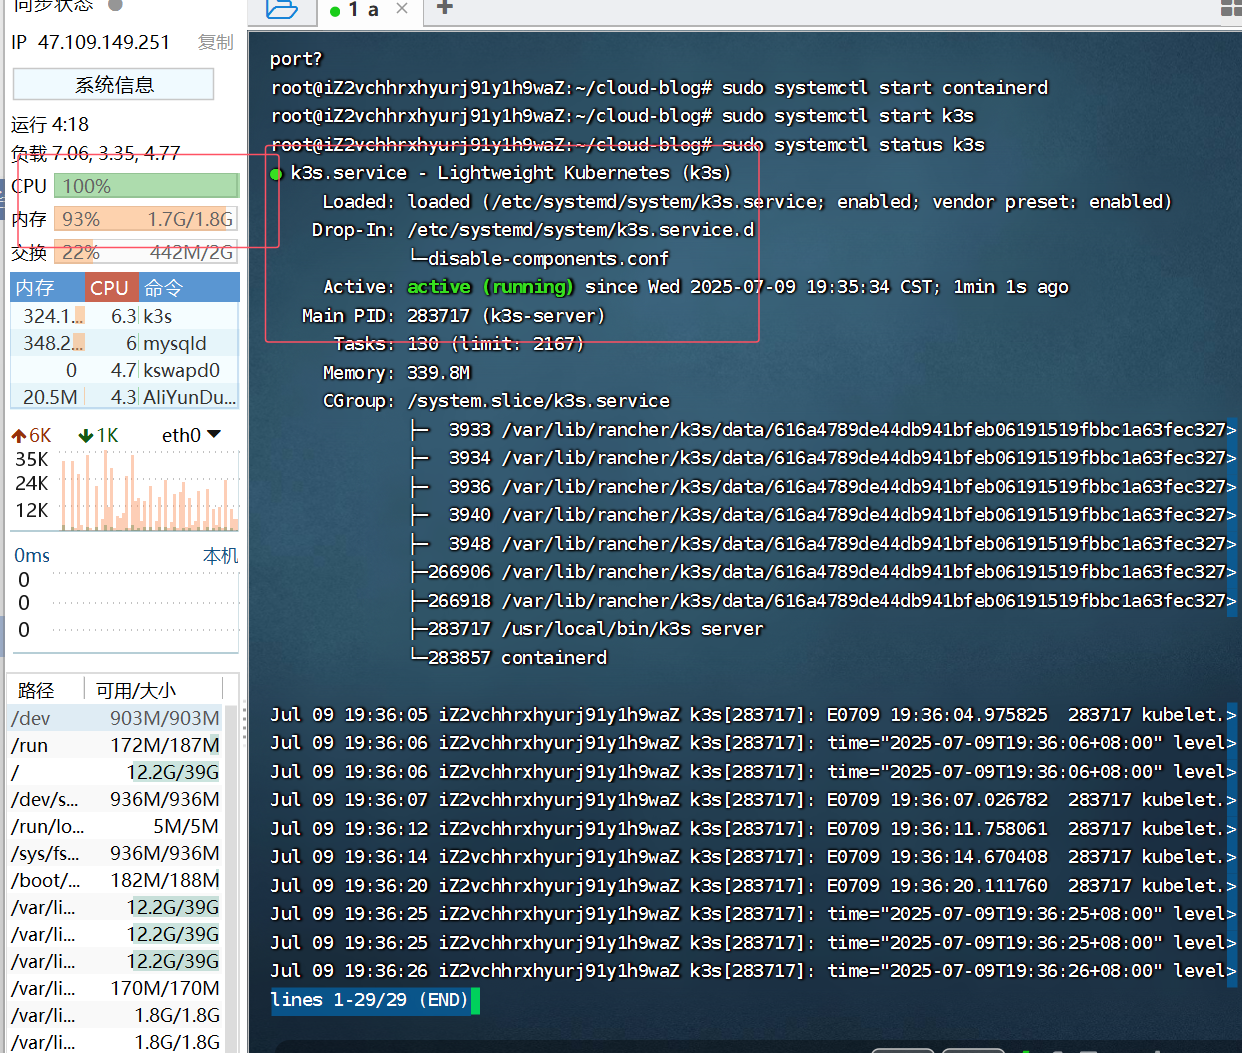The height and width of the screenshot is (1053, 1242).
Task: Select the /dev/s... disk row
Action: pyautogui.click(x=115, y=799)
